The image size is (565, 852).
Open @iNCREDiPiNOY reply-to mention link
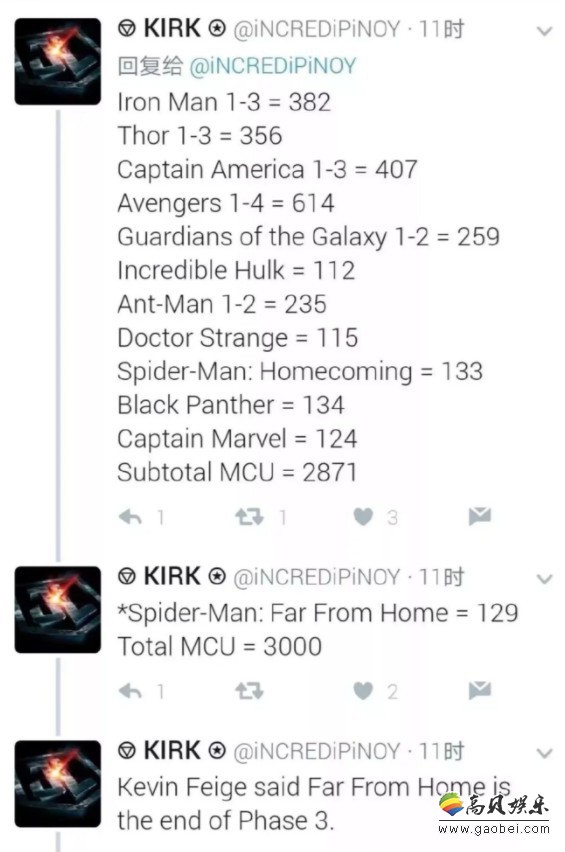tap(272, 66)
